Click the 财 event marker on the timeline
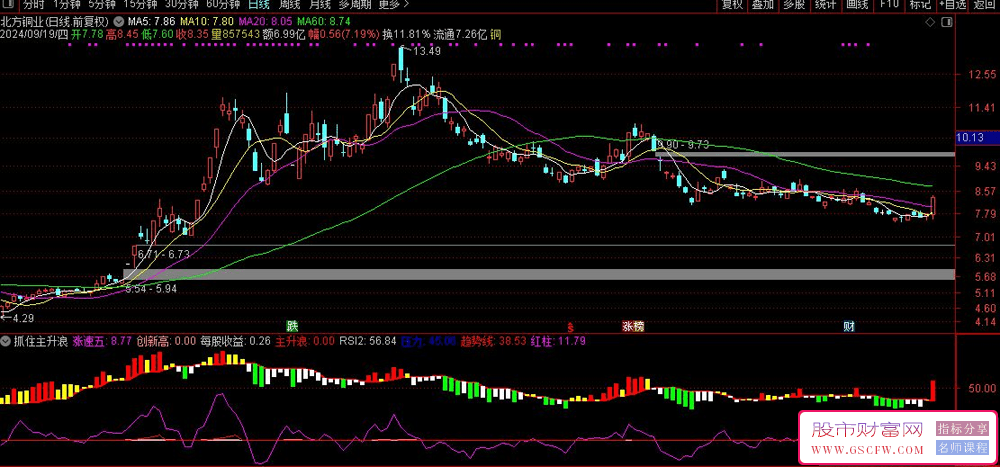This screenshot has height=467, width=1000. click(849, 326)
